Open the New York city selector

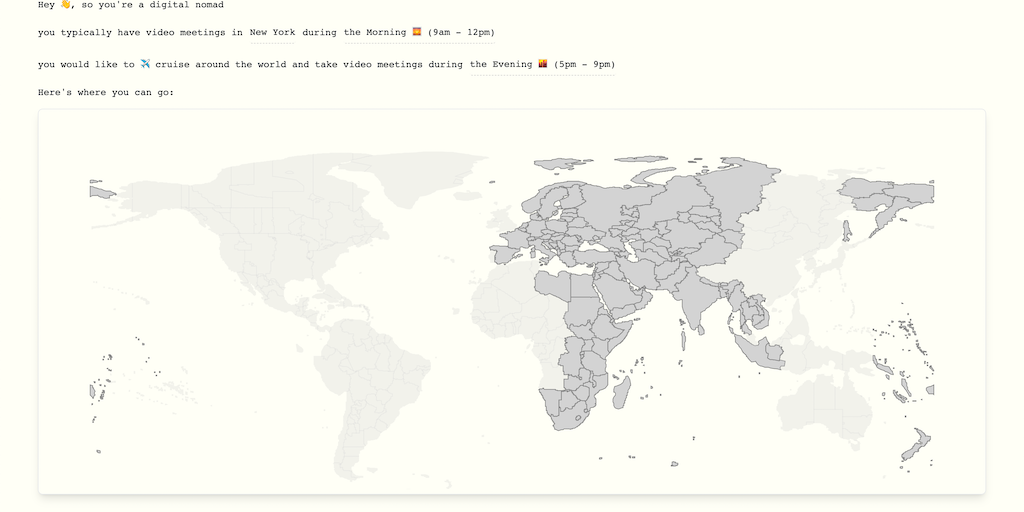coord(272,33)
